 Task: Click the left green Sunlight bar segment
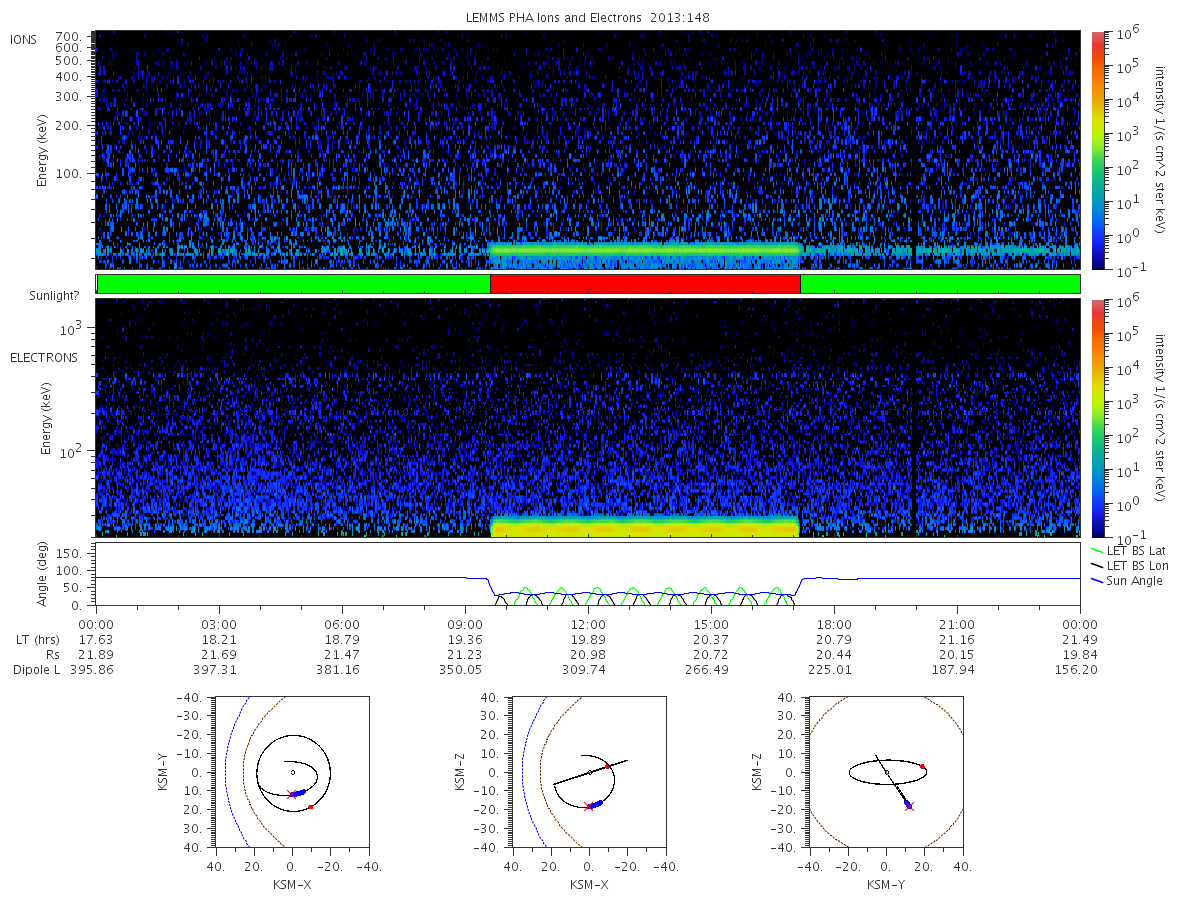point(294,284)
